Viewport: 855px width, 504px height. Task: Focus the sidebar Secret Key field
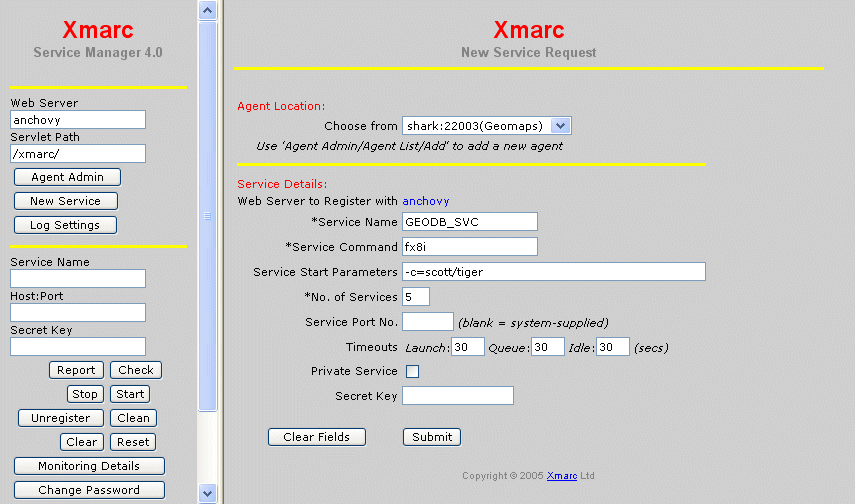tap(78, 346)
